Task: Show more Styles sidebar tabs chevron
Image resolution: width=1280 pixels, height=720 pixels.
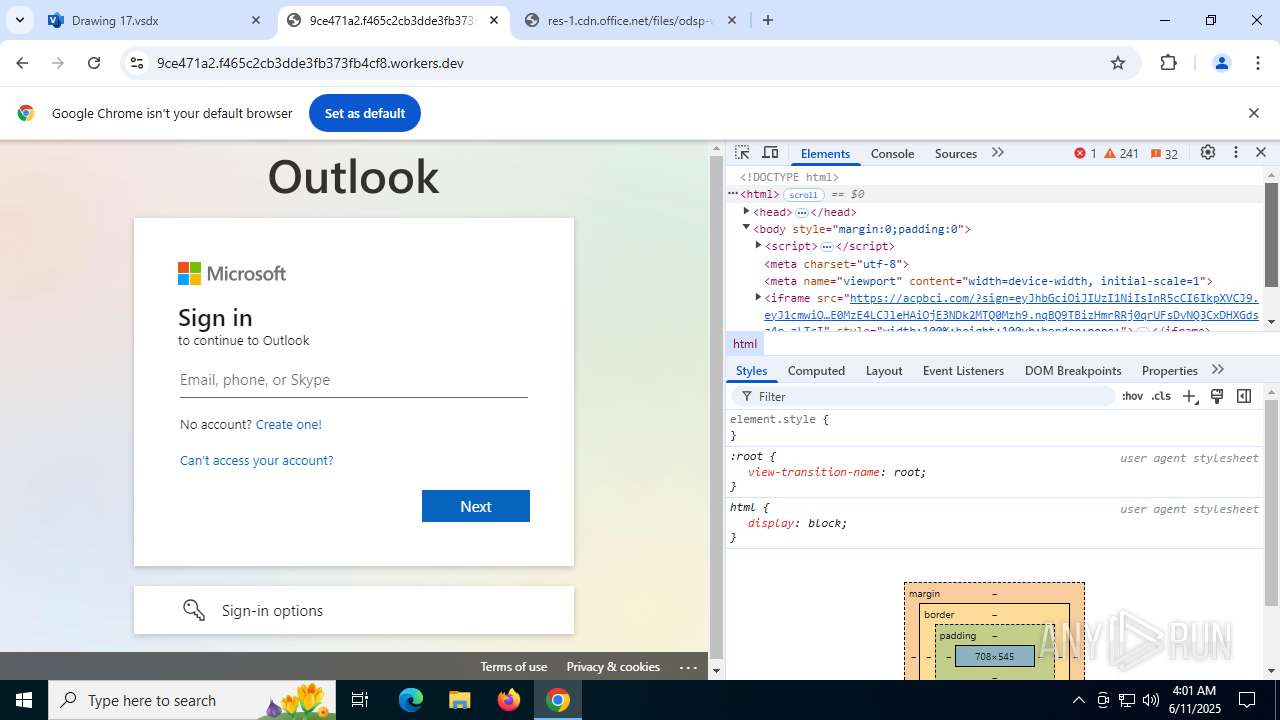Action: pos(1217,370)
